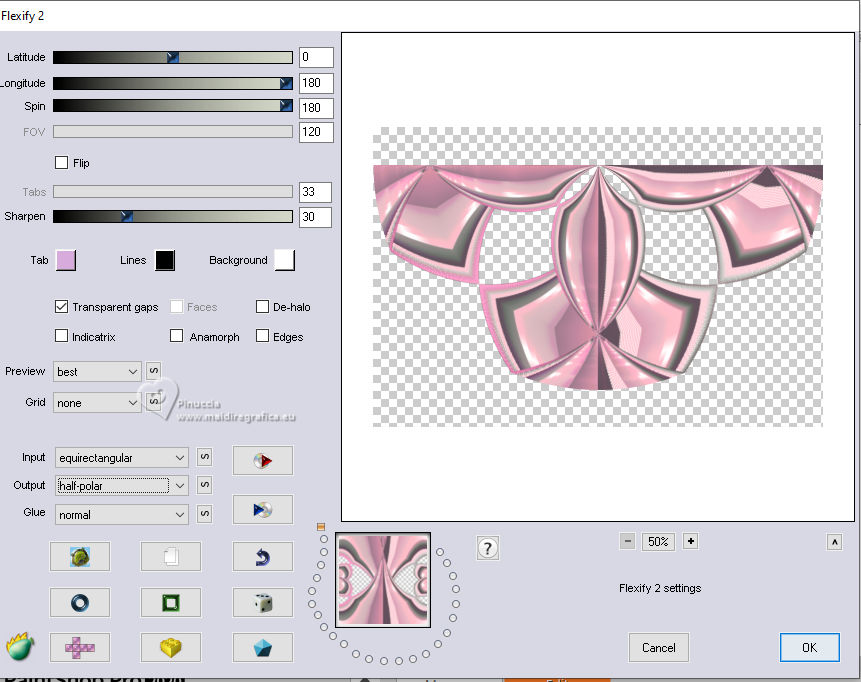This screenshot has width=861, height=682.
Task: Click the blue arrow disc button
Action: [x=262, y=510]
